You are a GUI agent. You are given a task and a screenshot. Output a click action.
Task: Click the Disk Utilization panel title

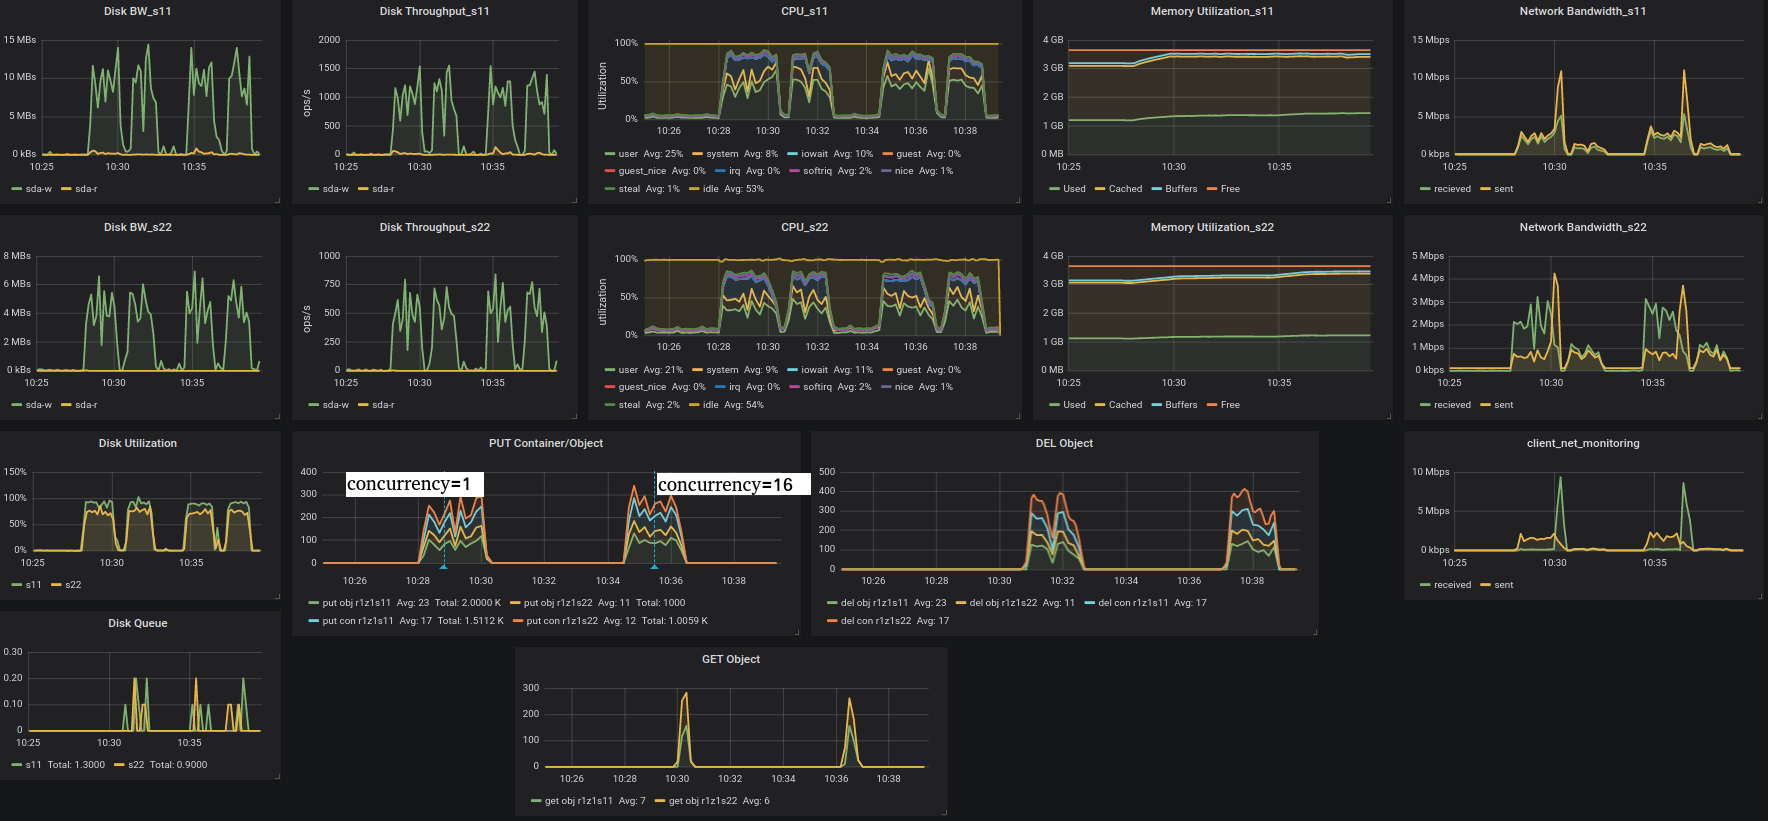pyautogui.click(x=138, y=443)
